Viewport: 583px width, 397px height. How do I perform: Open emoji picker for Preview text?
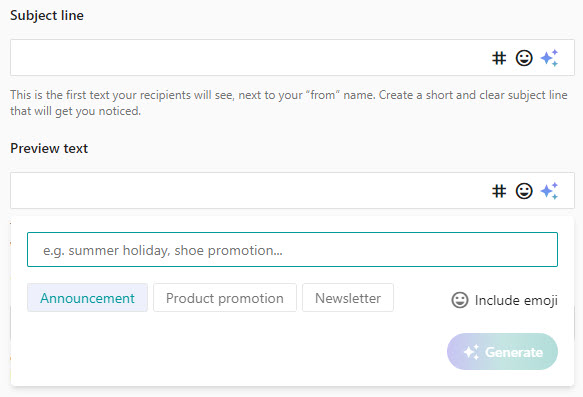click(x=524, y=191)
